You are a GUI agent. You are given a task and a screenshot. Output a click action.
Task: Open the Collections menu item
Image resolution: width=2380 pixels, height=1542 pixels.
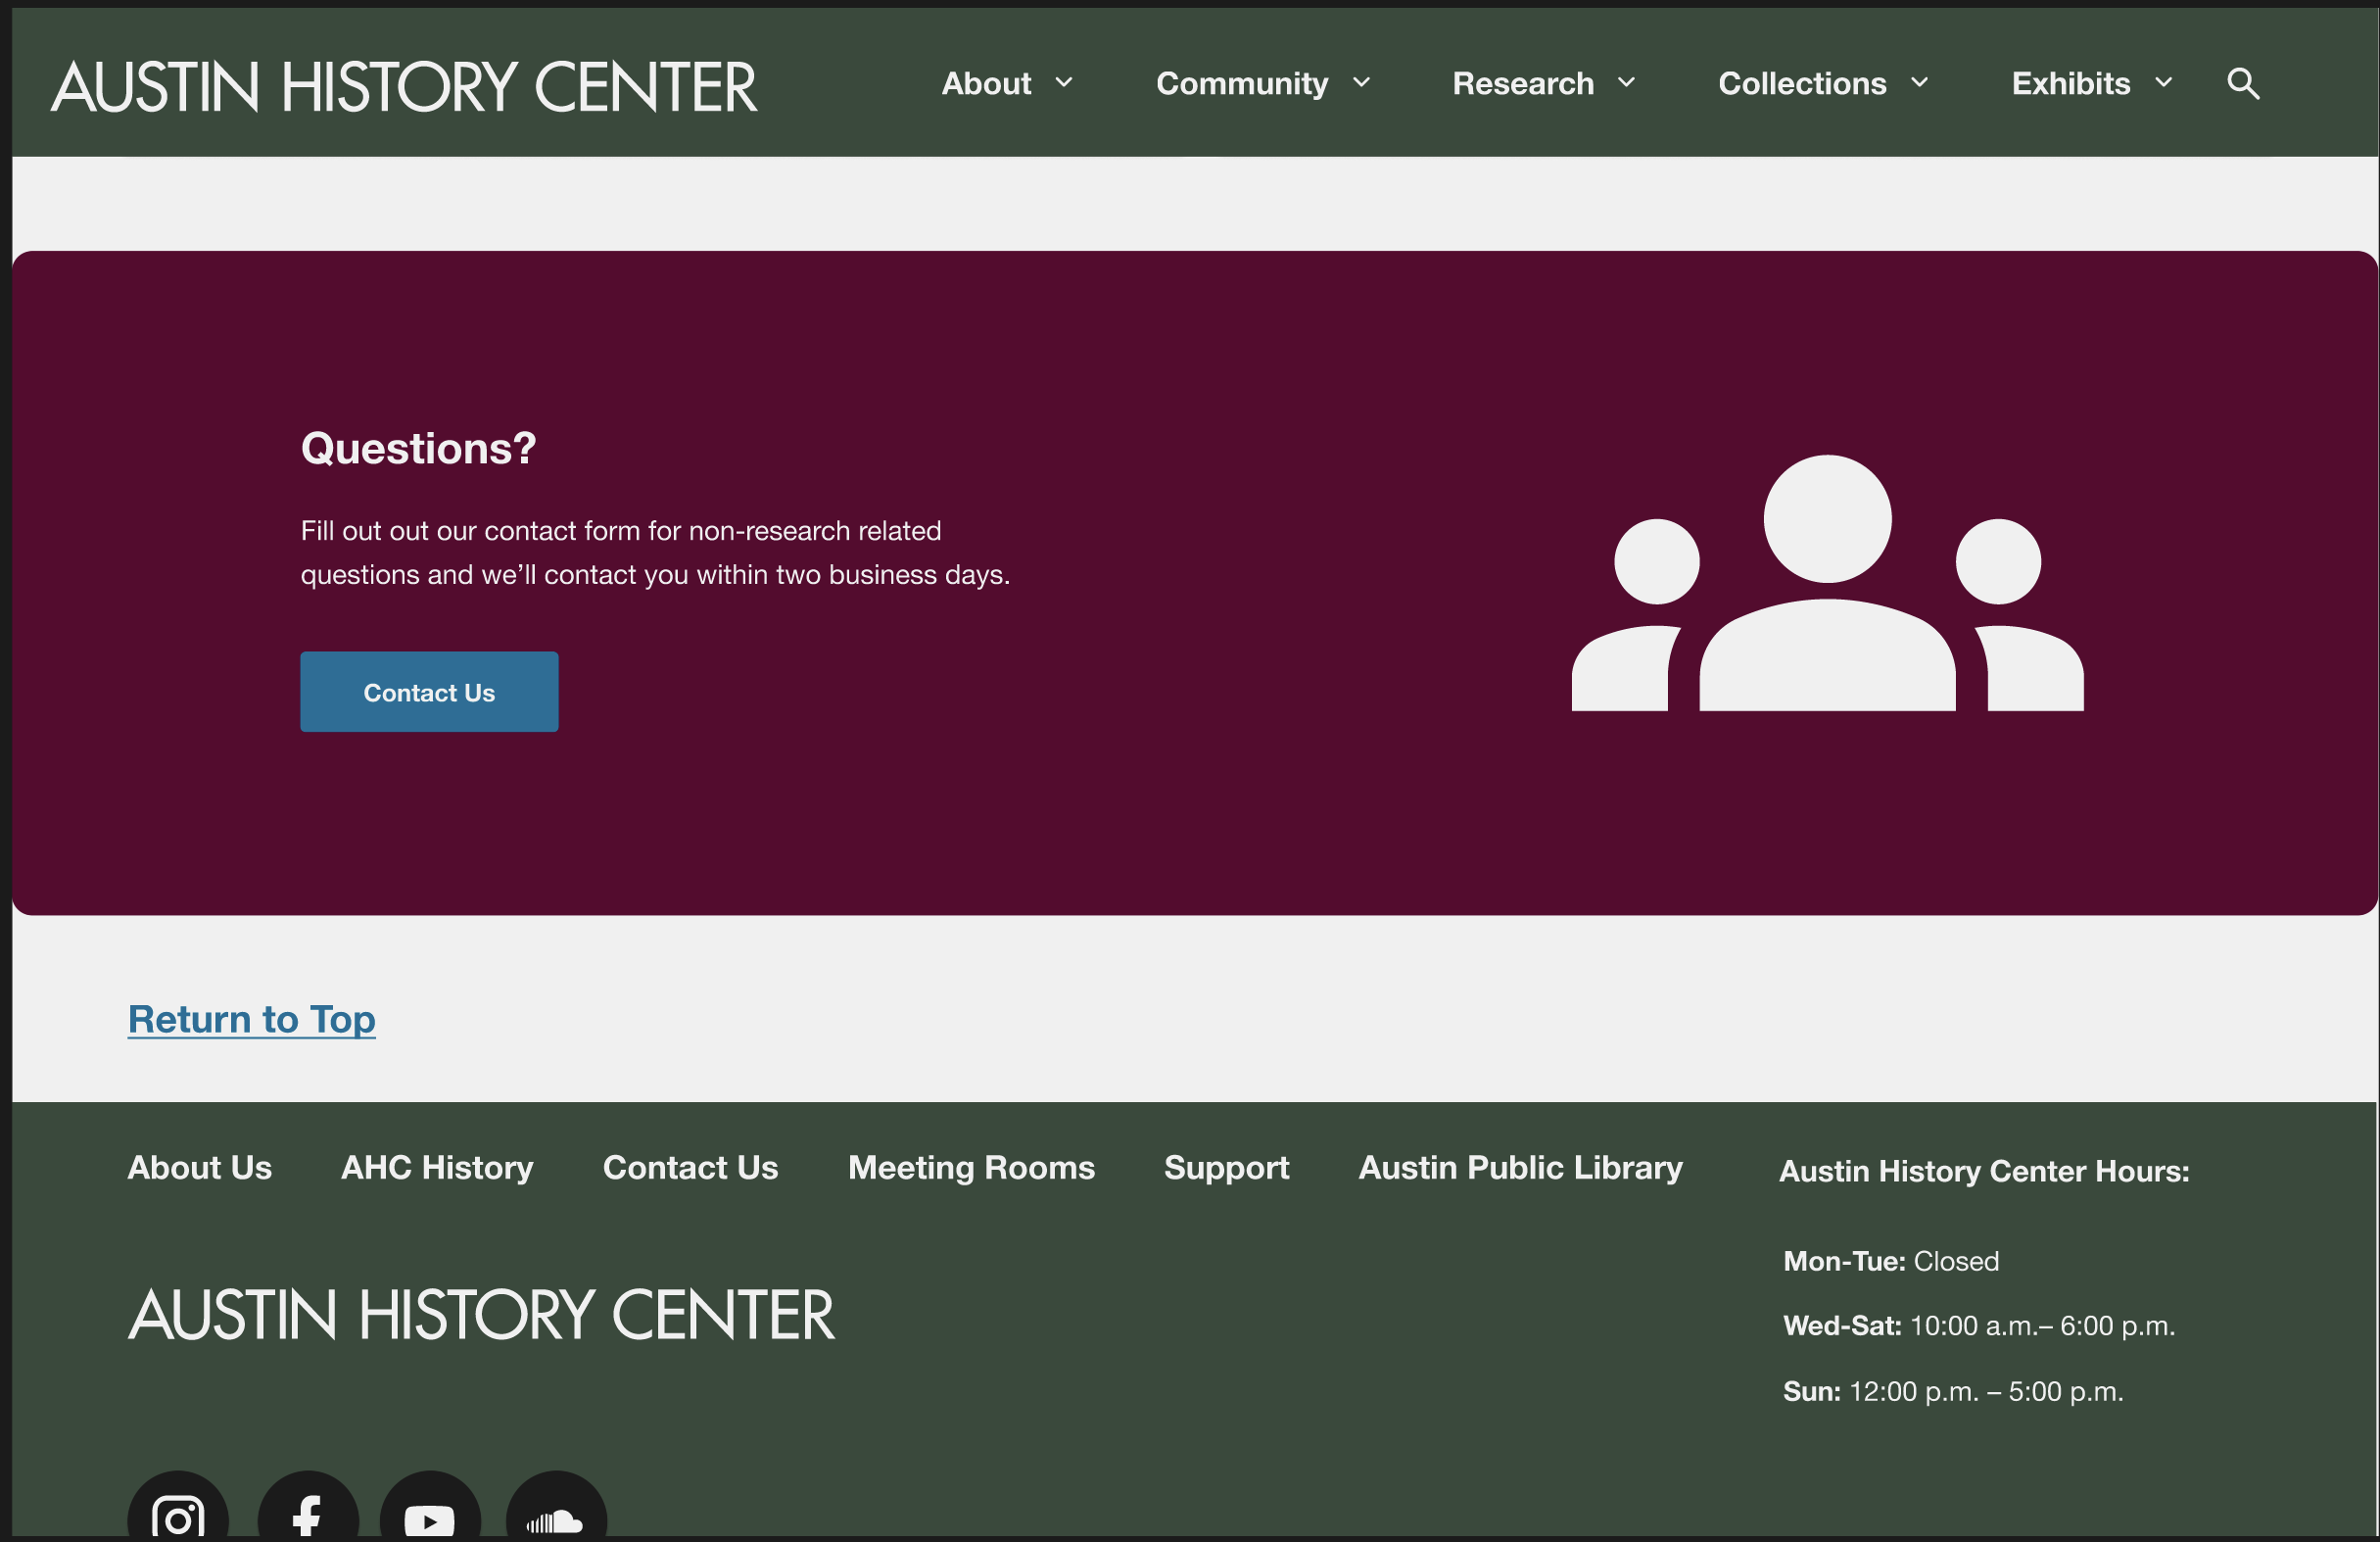[x=1801, y=84]
